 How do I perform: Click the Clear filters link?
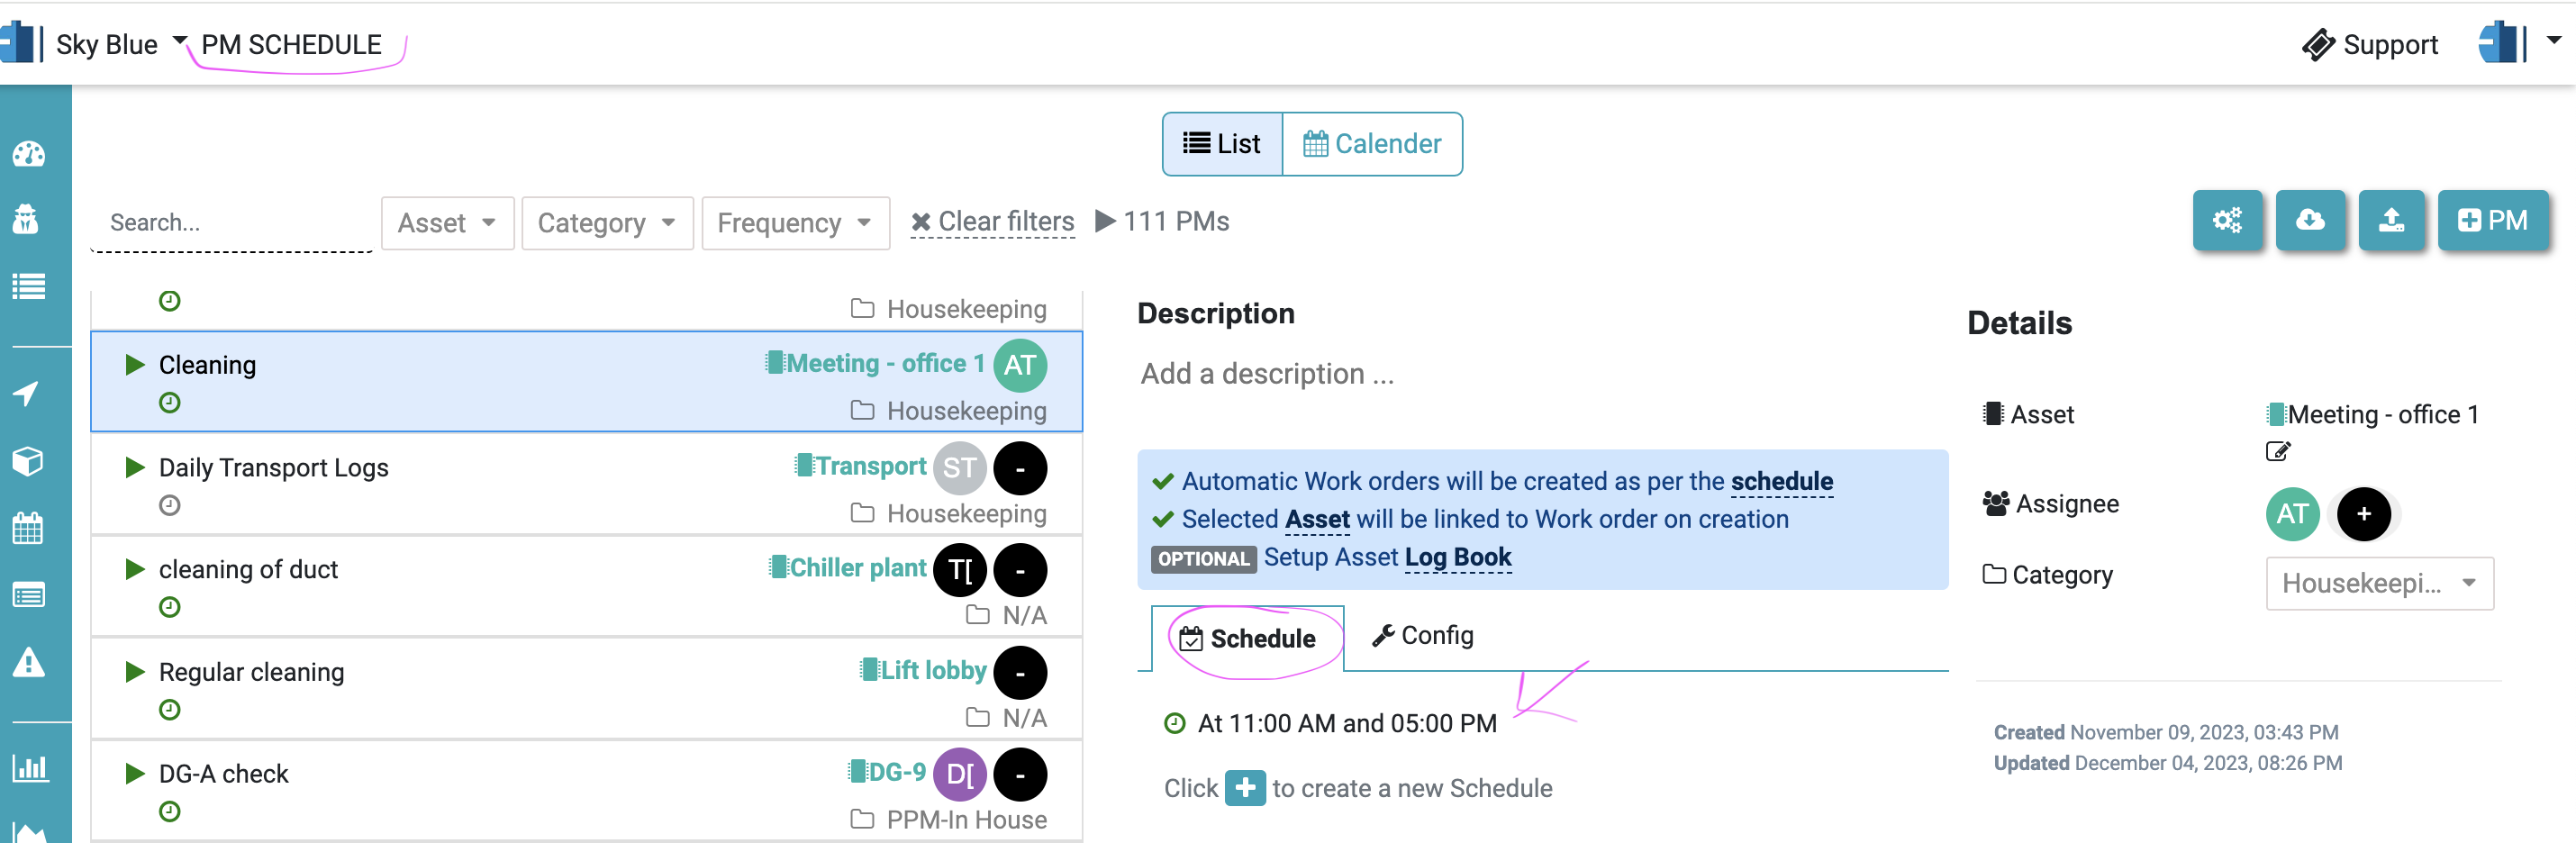[x=993, y=222]
